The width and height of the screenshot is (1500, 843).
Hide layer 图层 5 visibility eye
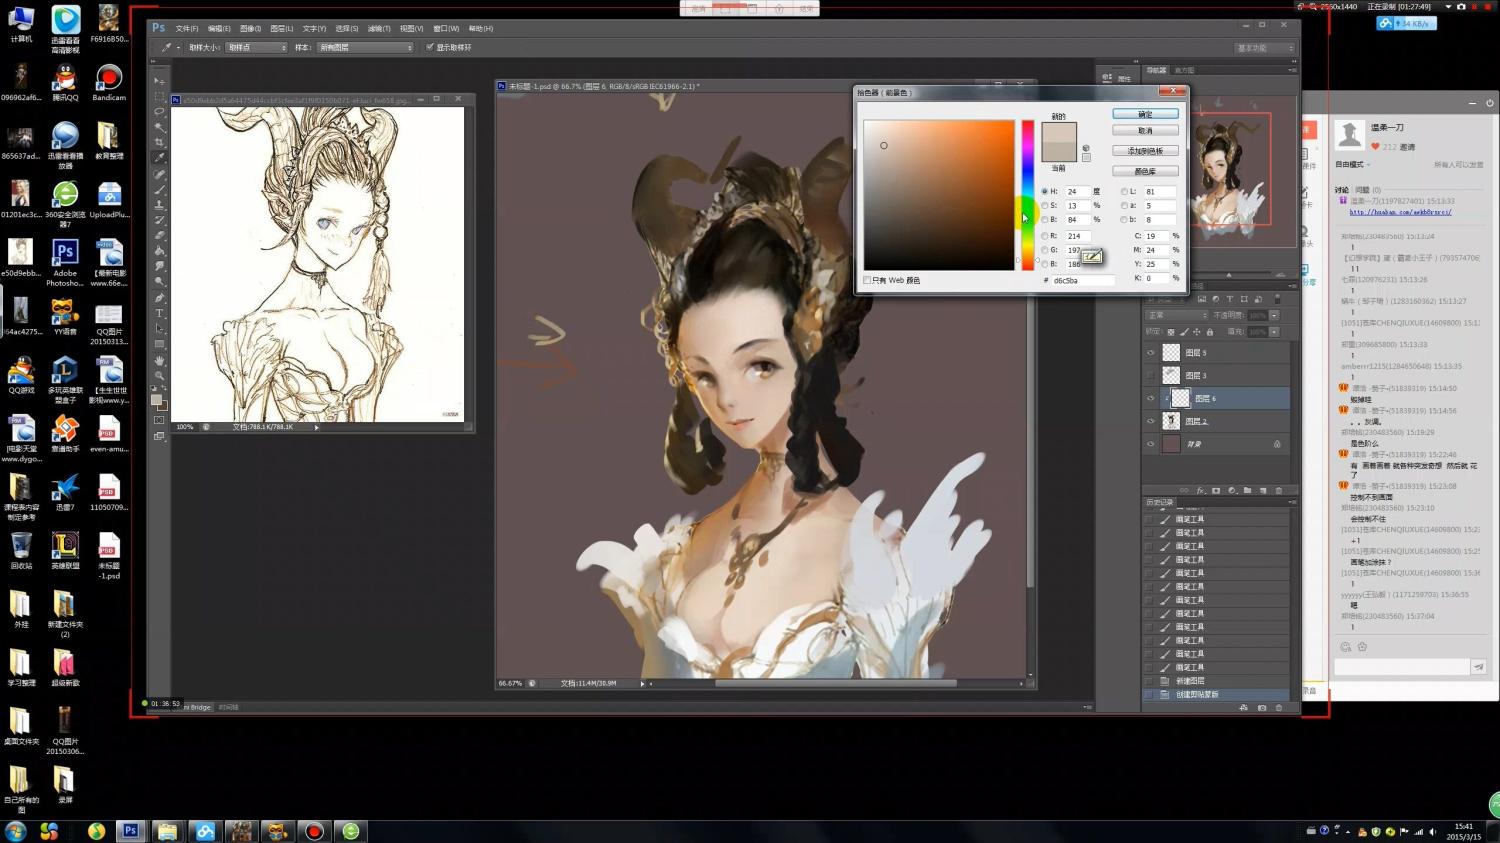1150,353
